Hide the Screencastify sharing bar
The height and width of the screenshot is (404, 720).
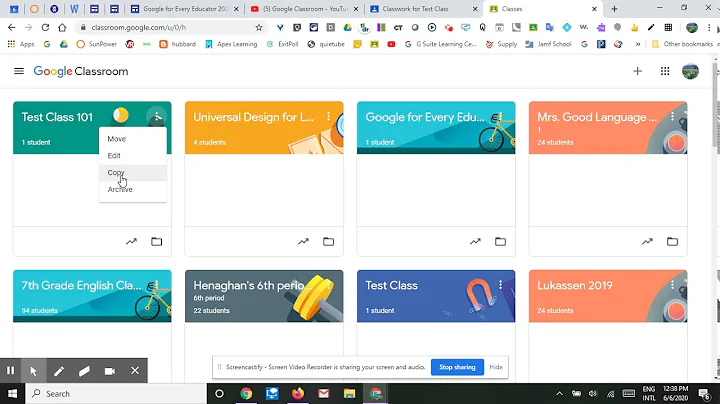pyautogui.click(x=496, y=367)
